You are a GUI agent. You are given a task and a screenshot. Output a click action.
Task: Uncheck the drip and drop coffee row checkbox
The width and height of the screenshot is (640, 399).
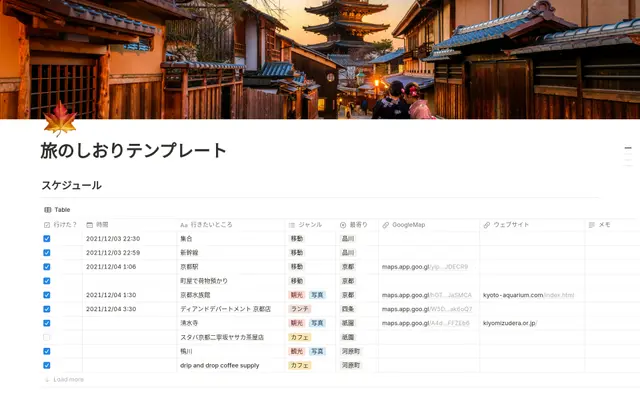click(x=47, y=366)
